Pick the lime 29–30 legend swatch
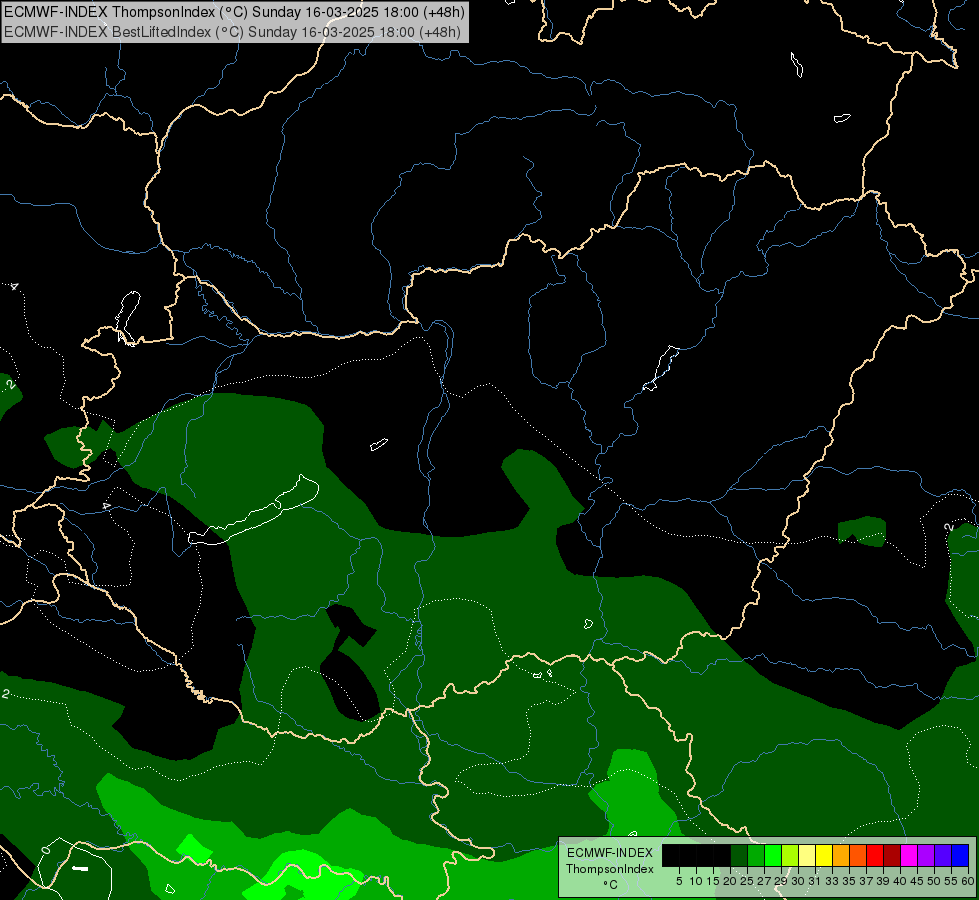 coord(790,856)
